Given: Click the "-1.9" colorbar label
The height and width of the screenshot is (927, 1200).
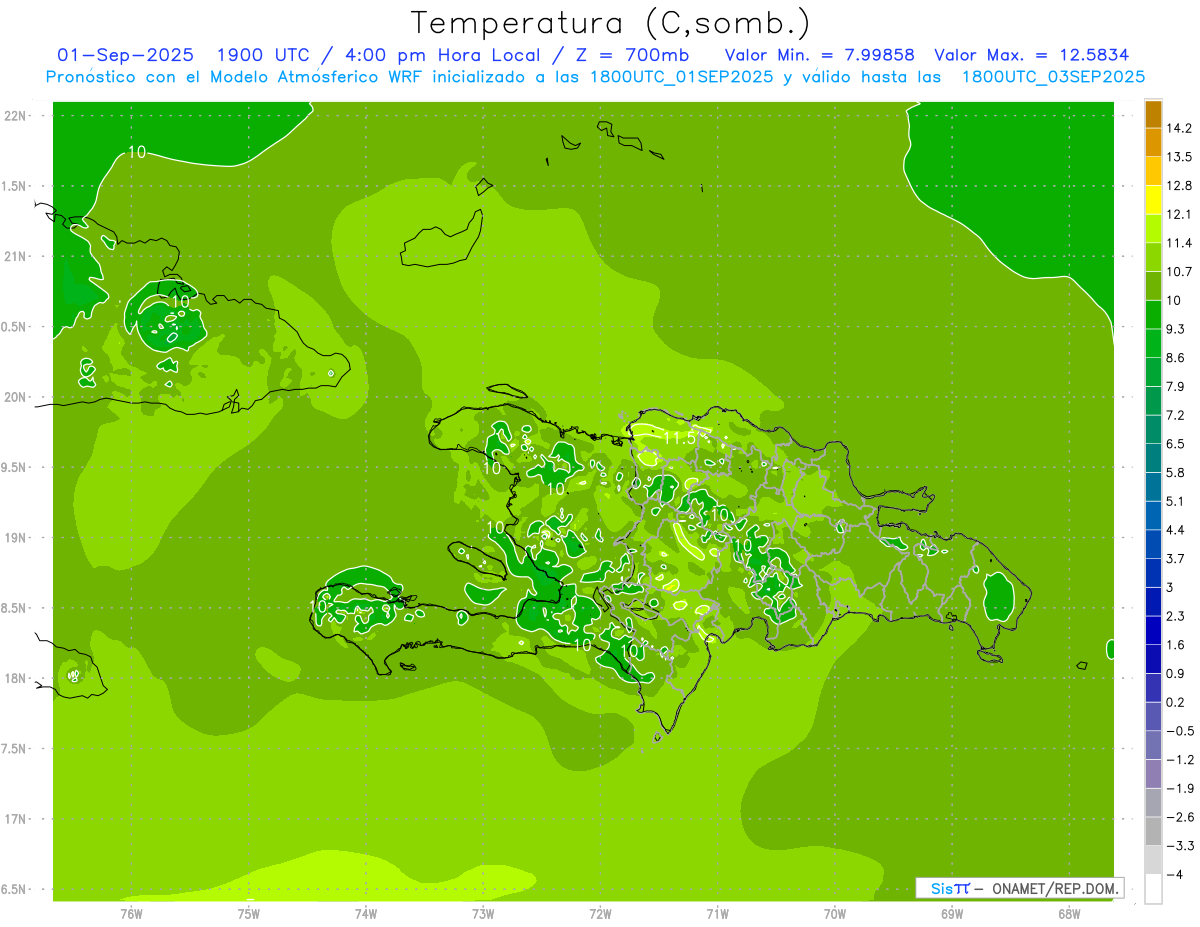Looking at the screenshot, I should [1179, 788].
